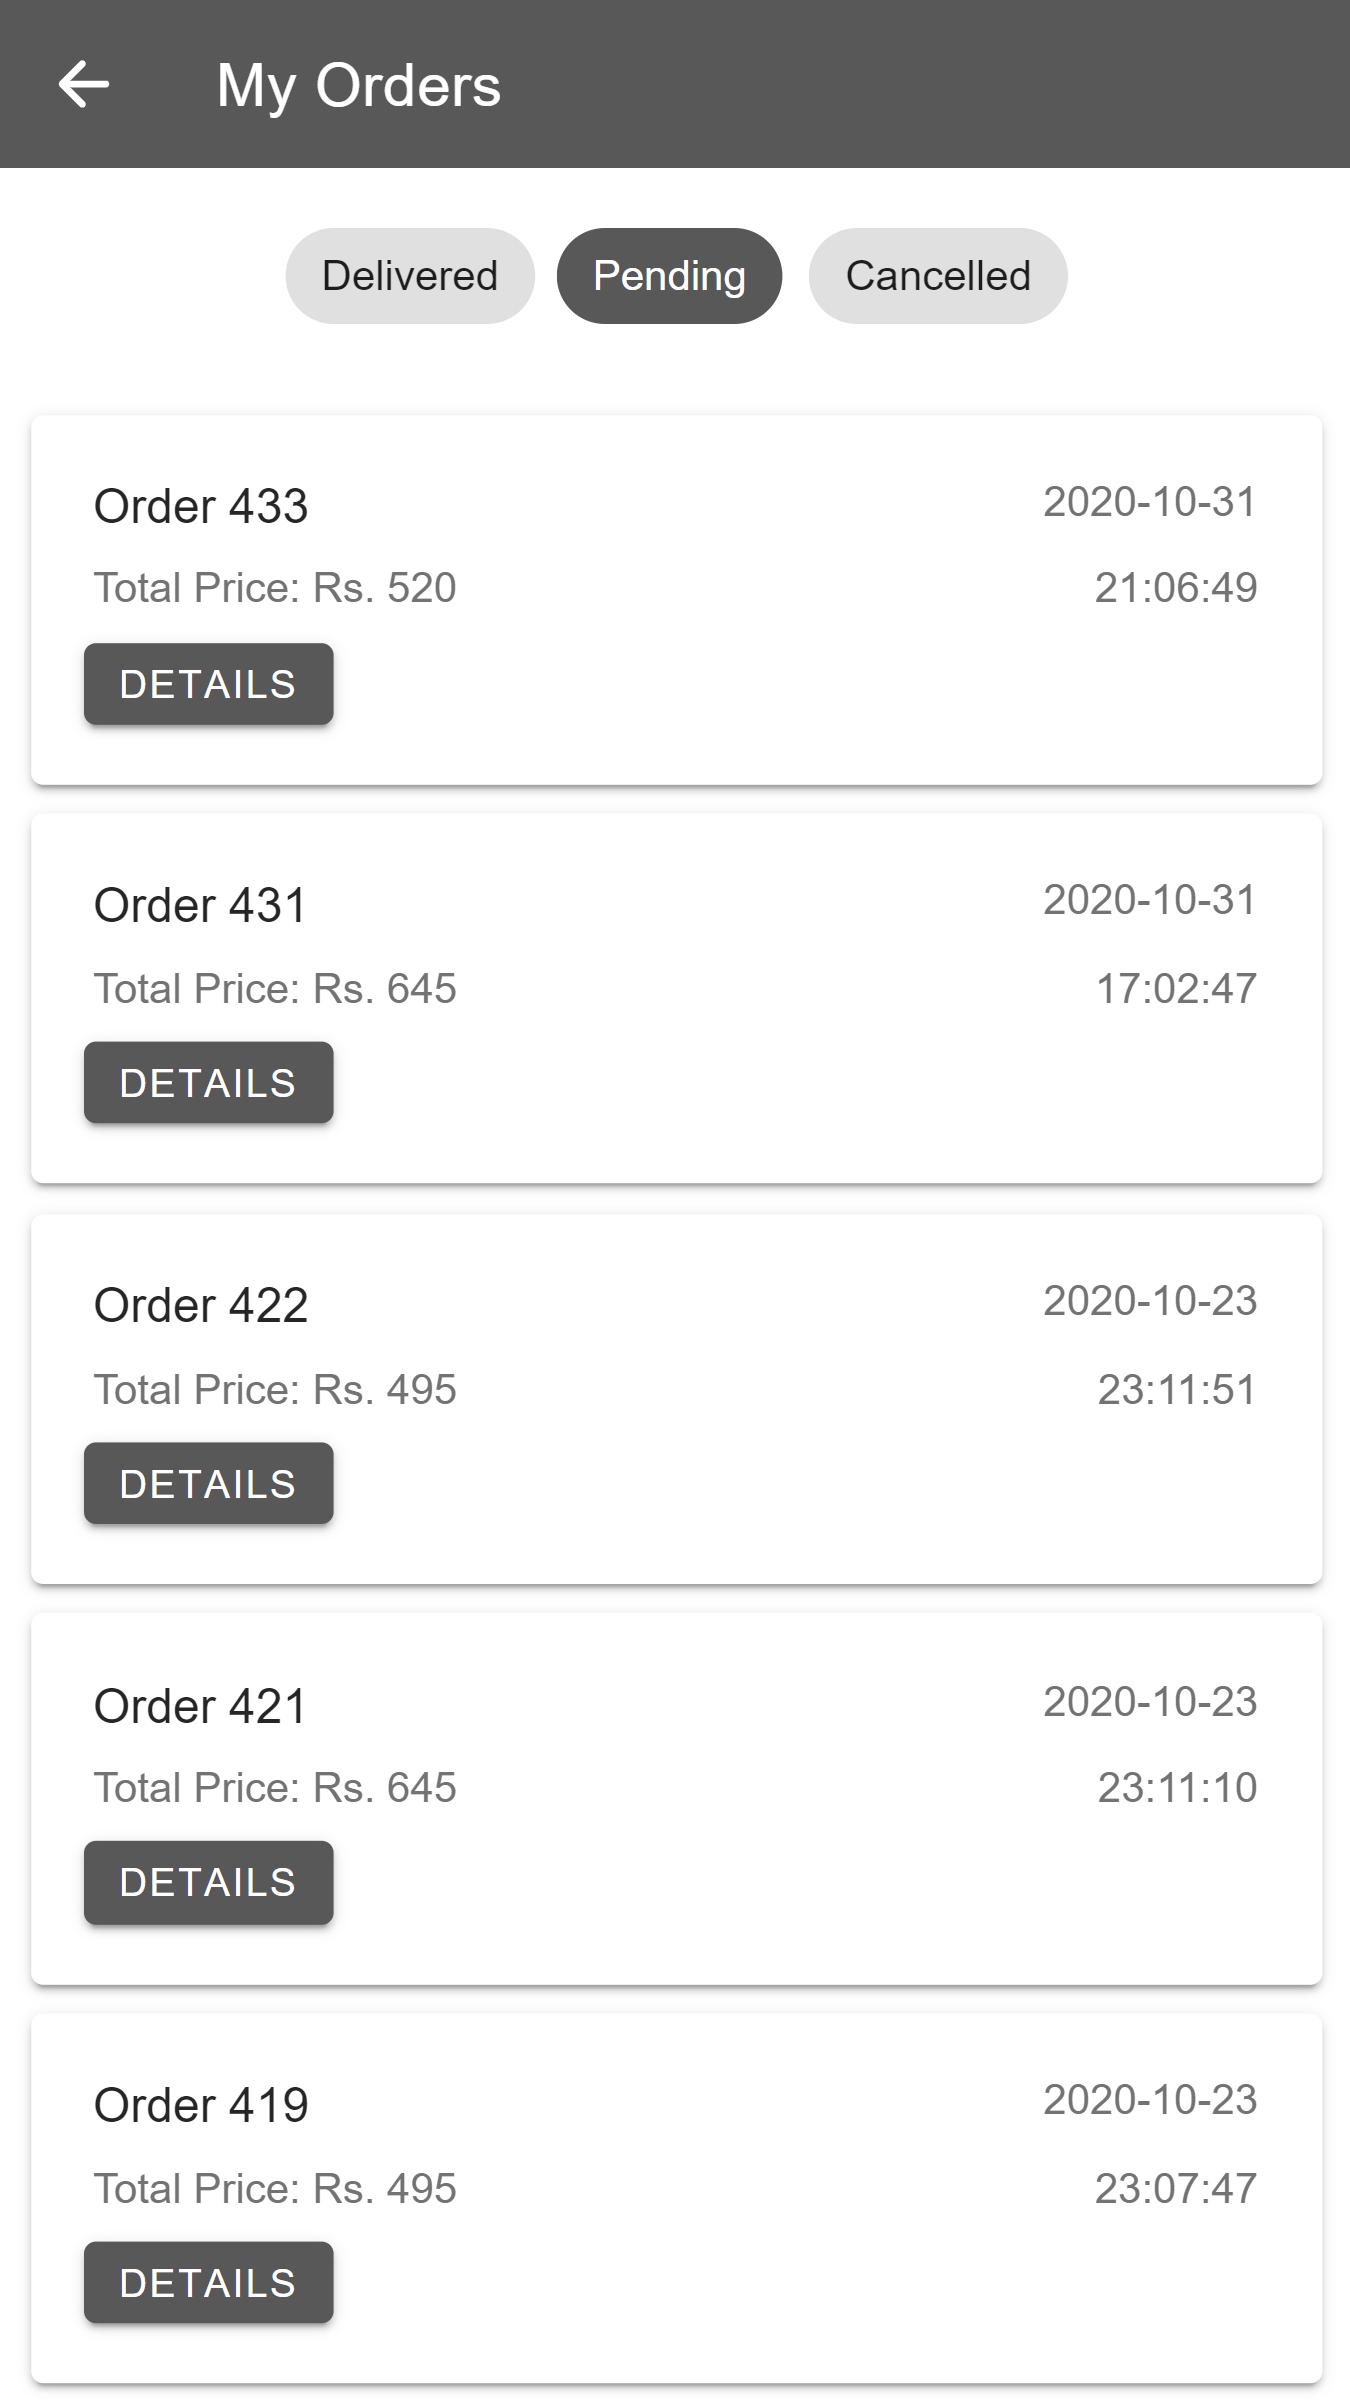Click the 23:11:51 timestamp
Screen dimensions: 1350x2400
click(x=1177, y=1390)
